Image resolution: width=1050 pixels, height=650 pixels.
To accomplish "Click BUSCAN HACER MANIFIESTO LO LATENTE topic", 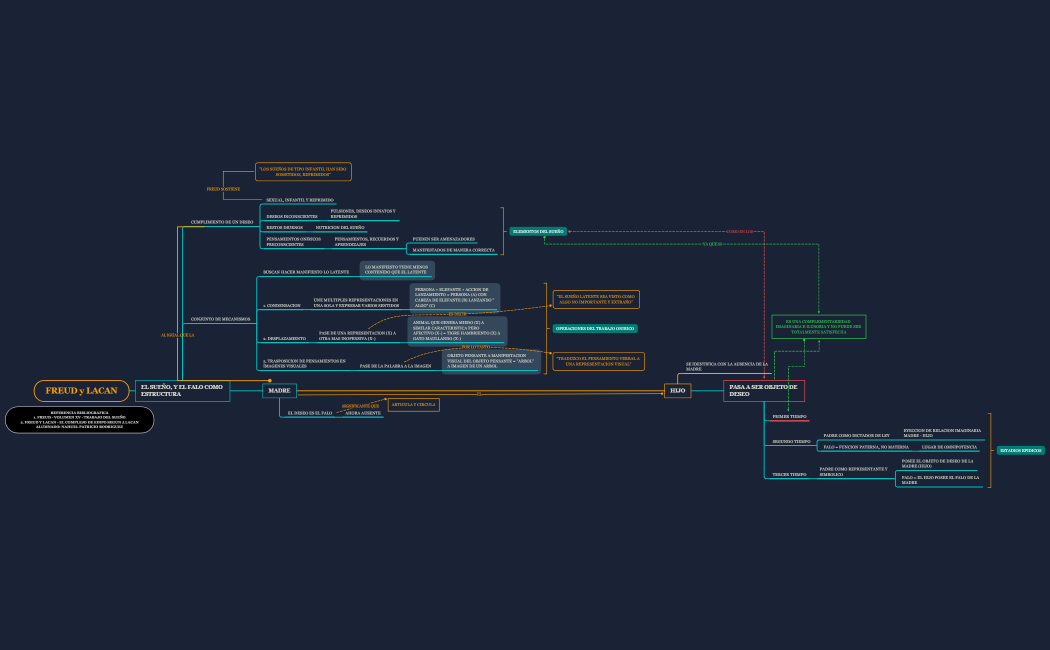I will tap(306, 272).
